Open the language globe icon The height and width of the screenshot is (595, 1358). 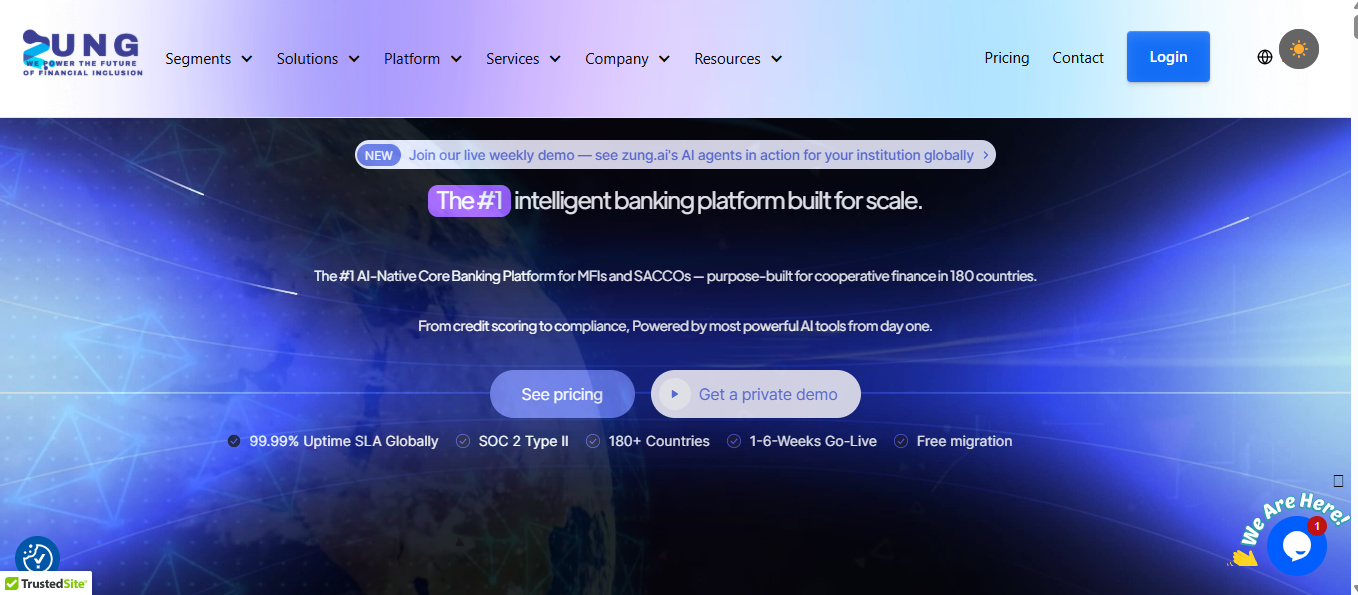1265,57
